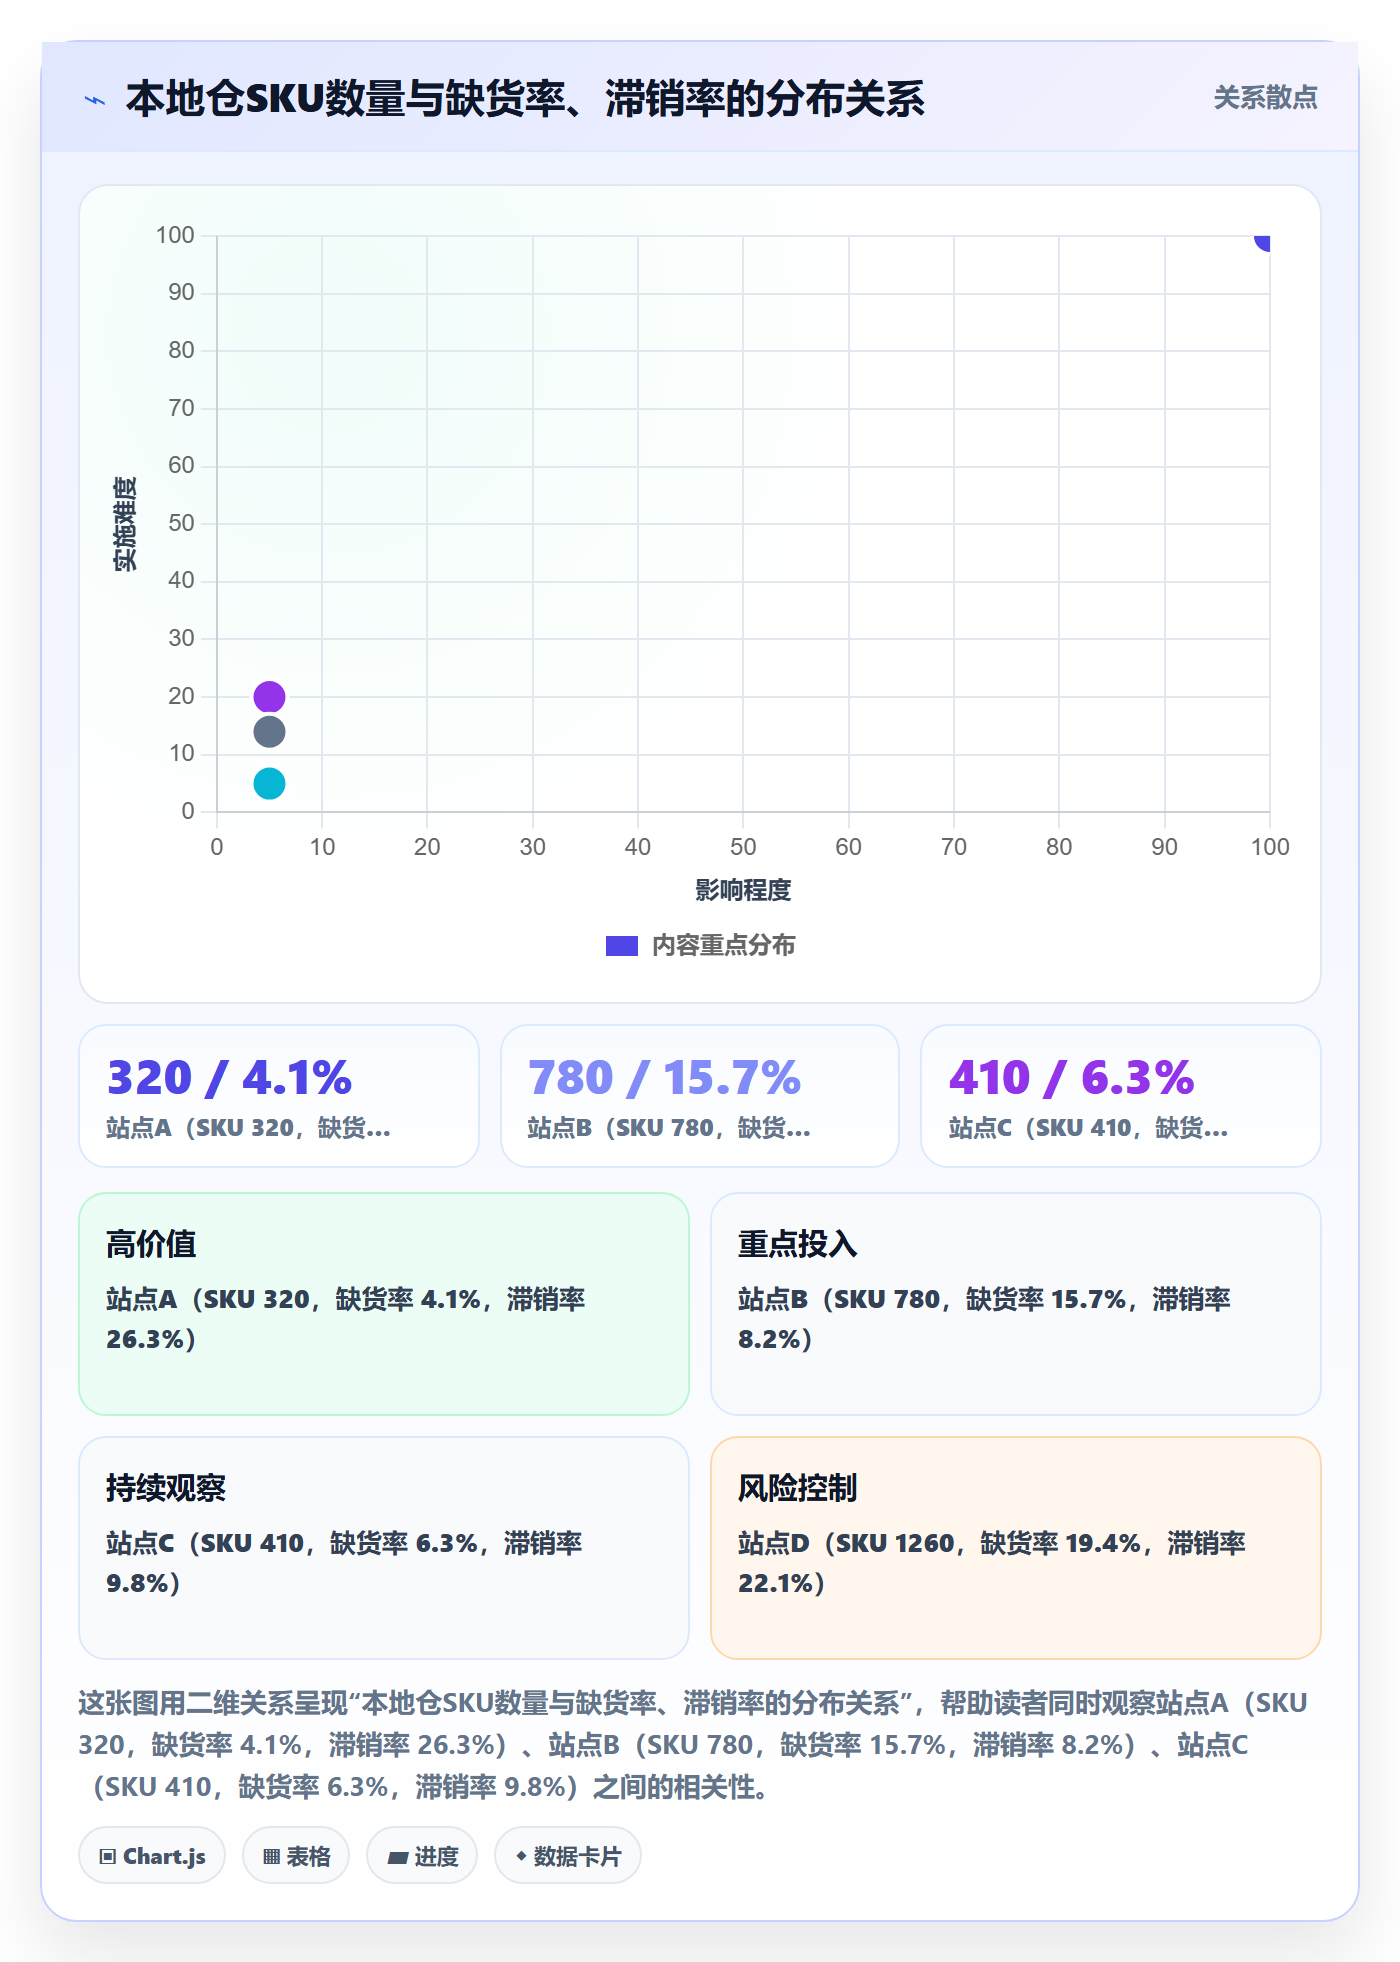This screenshot has height=1962, width=1400.
Task: Select the 进度 tag
Action: (x=422, y=1856)
